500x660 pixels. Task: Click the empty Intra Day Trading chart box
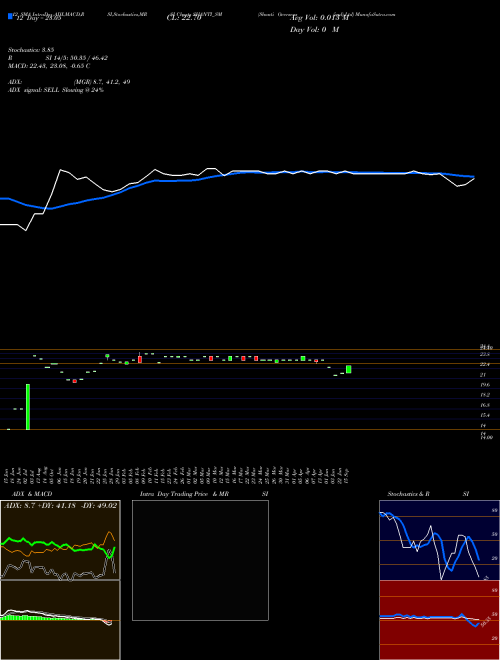200,560
